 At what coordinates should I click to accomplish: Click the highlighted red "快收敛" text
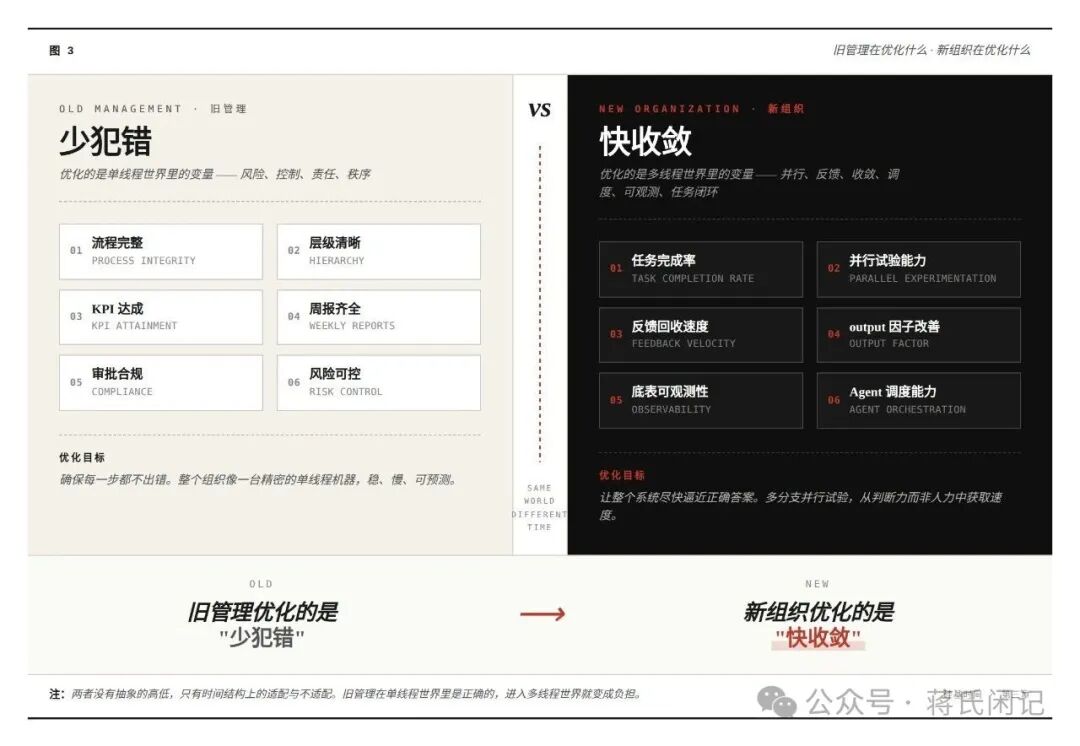[x=818, y=638]
